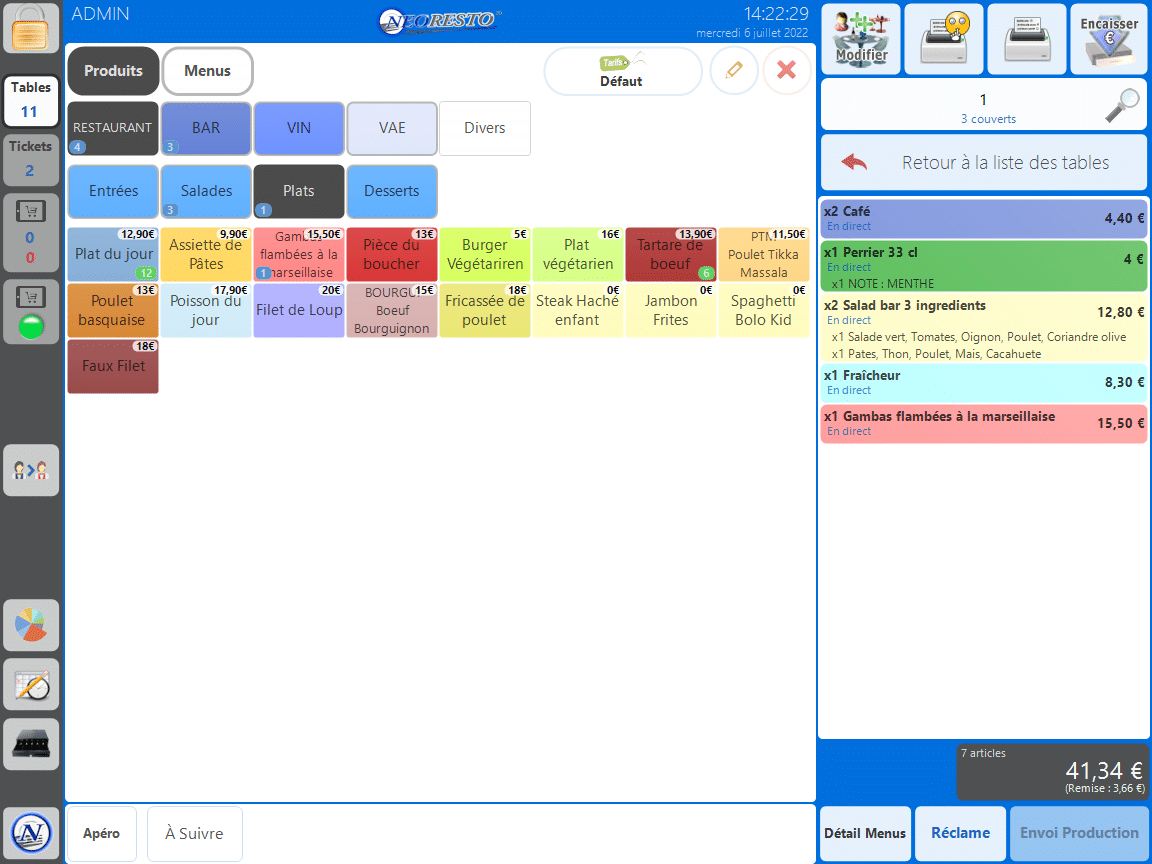The width and height of the screenshot is (1152, 864).
Task: Click the padlock lock-screen icon
Action: pyautogui.click(x=31, y=29)
